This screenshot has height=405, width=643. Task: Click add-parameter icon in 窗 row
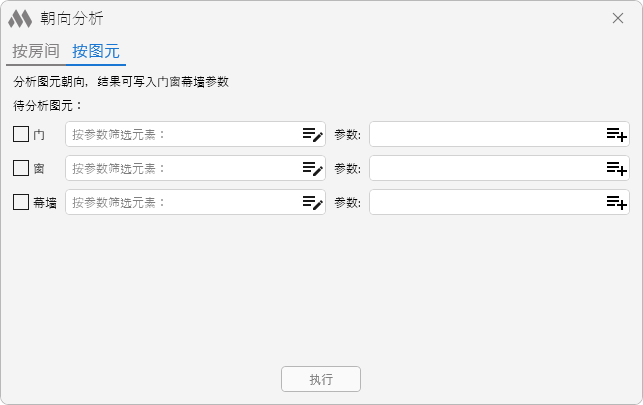(616, 168)
